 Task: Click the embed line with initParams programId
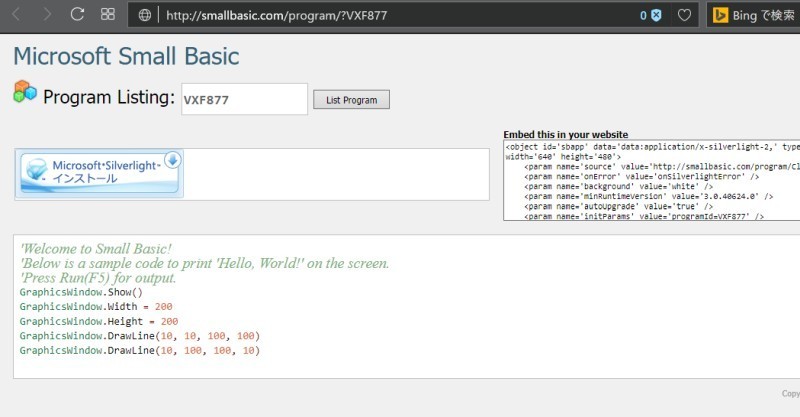point(644,216)
